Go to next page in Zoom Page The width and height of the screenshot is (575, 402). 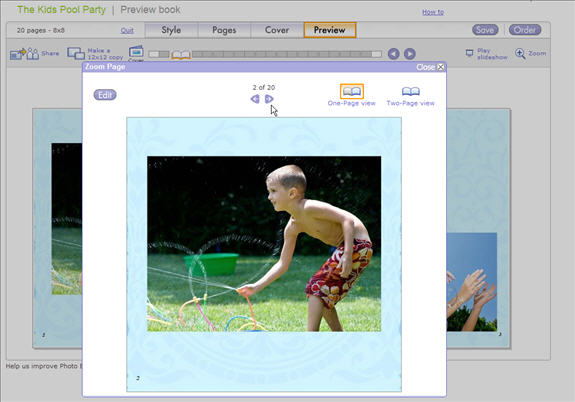269,99
